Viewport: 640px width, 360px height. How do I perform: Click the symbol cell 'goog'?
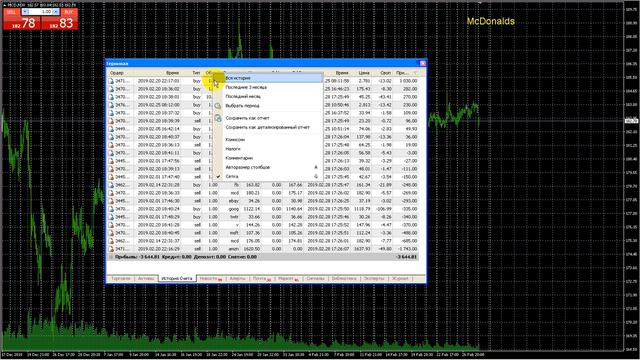pyautogui.click(x=233, y=209)
